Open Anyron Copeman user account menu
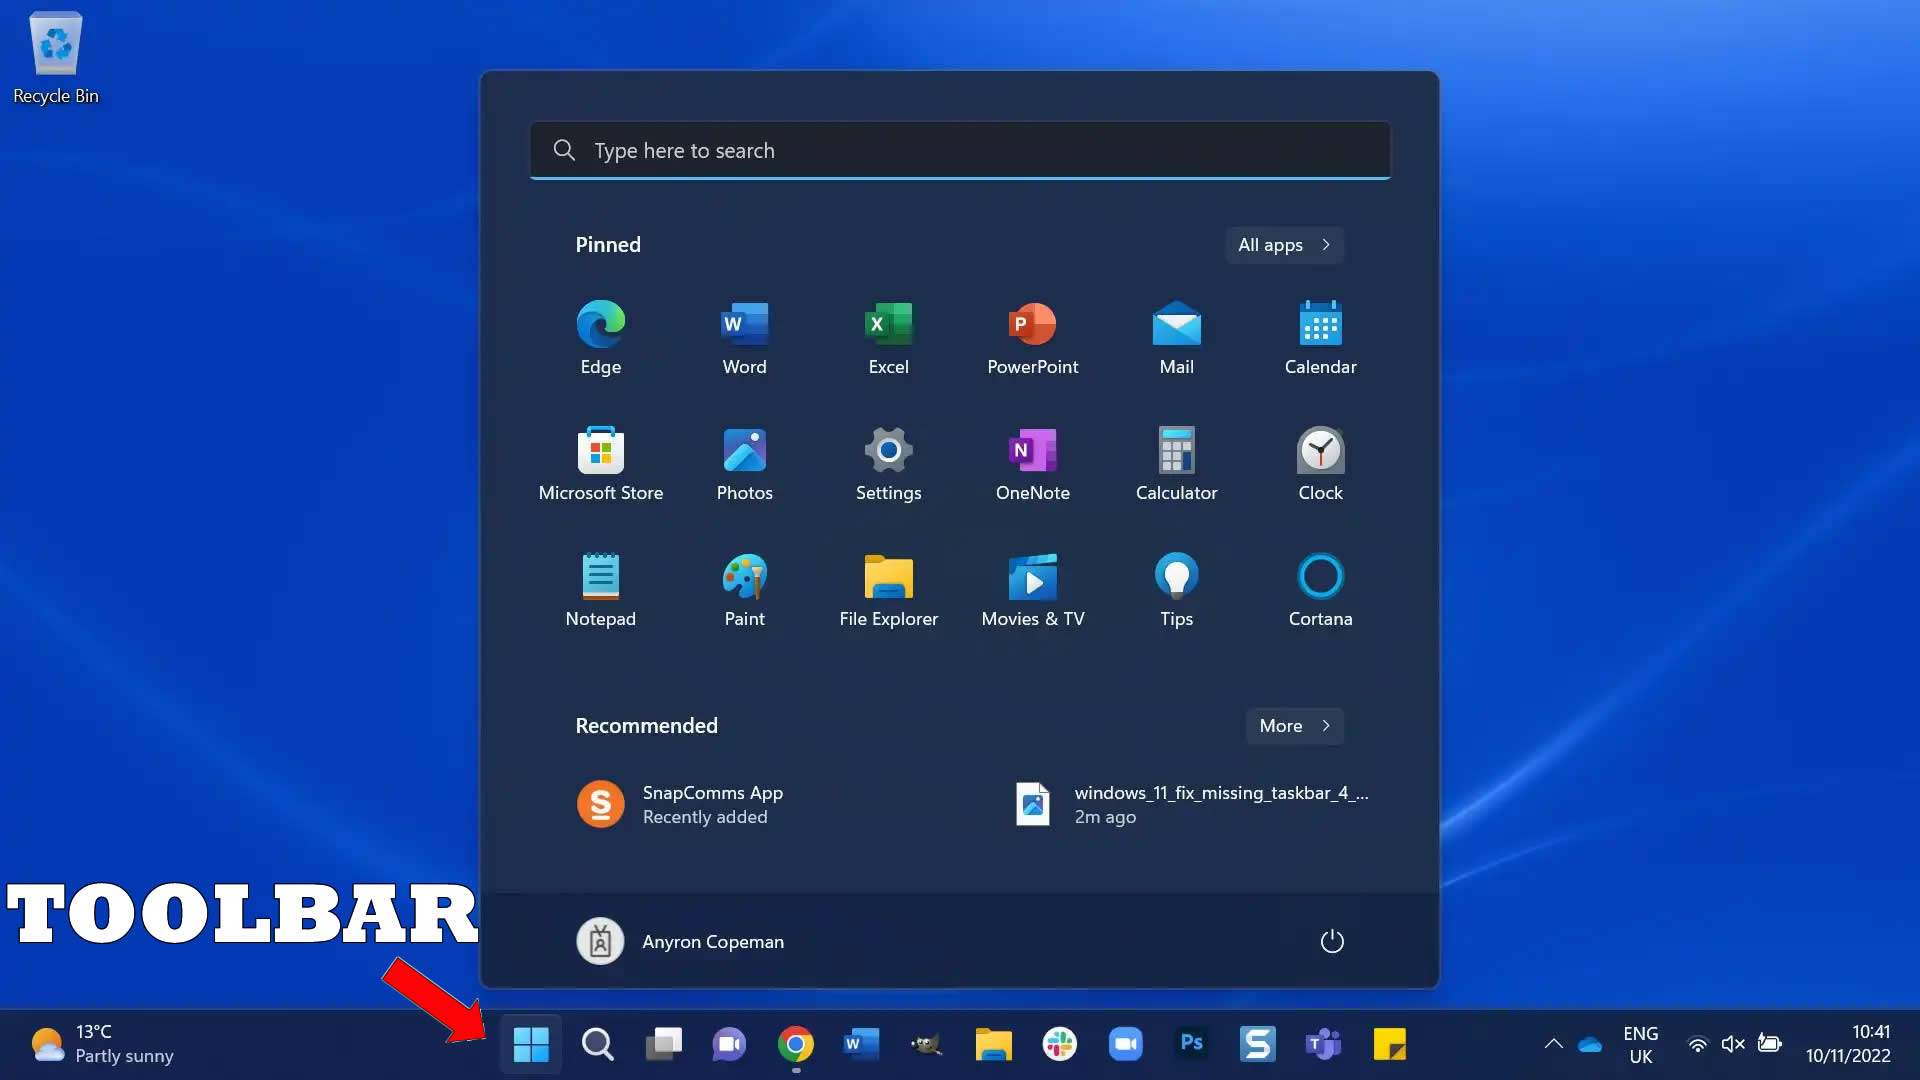This screenshot has width=1920, height=1080. pos(680,941)
